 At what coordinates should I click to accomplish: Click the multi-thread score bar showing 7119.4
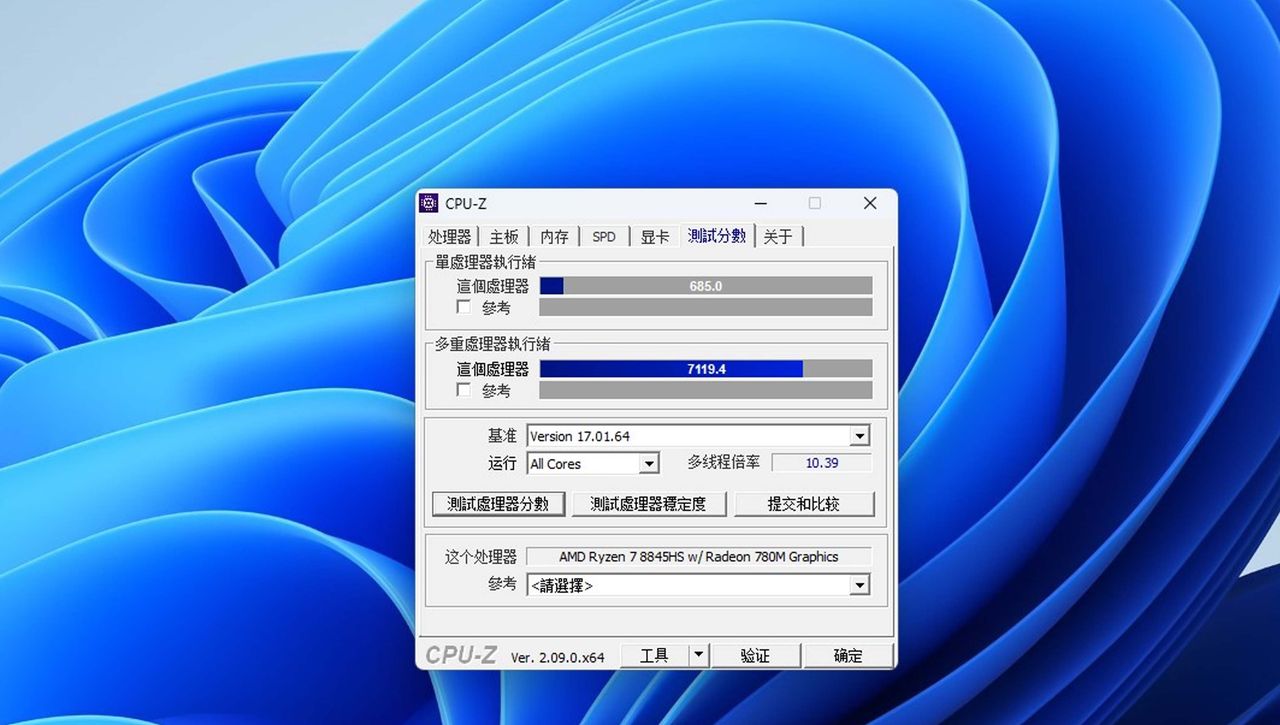[705, 369]
